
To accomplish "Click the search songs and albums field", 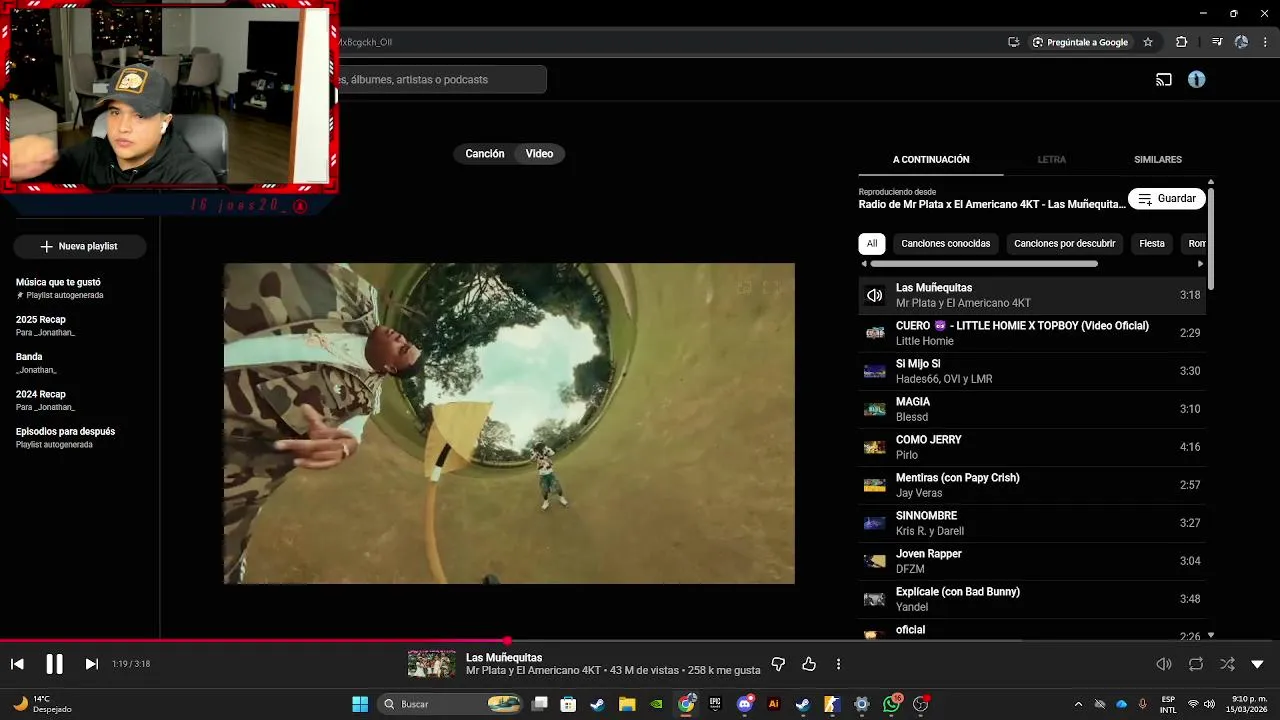I will pyautogui.click(x=441, y=79).
